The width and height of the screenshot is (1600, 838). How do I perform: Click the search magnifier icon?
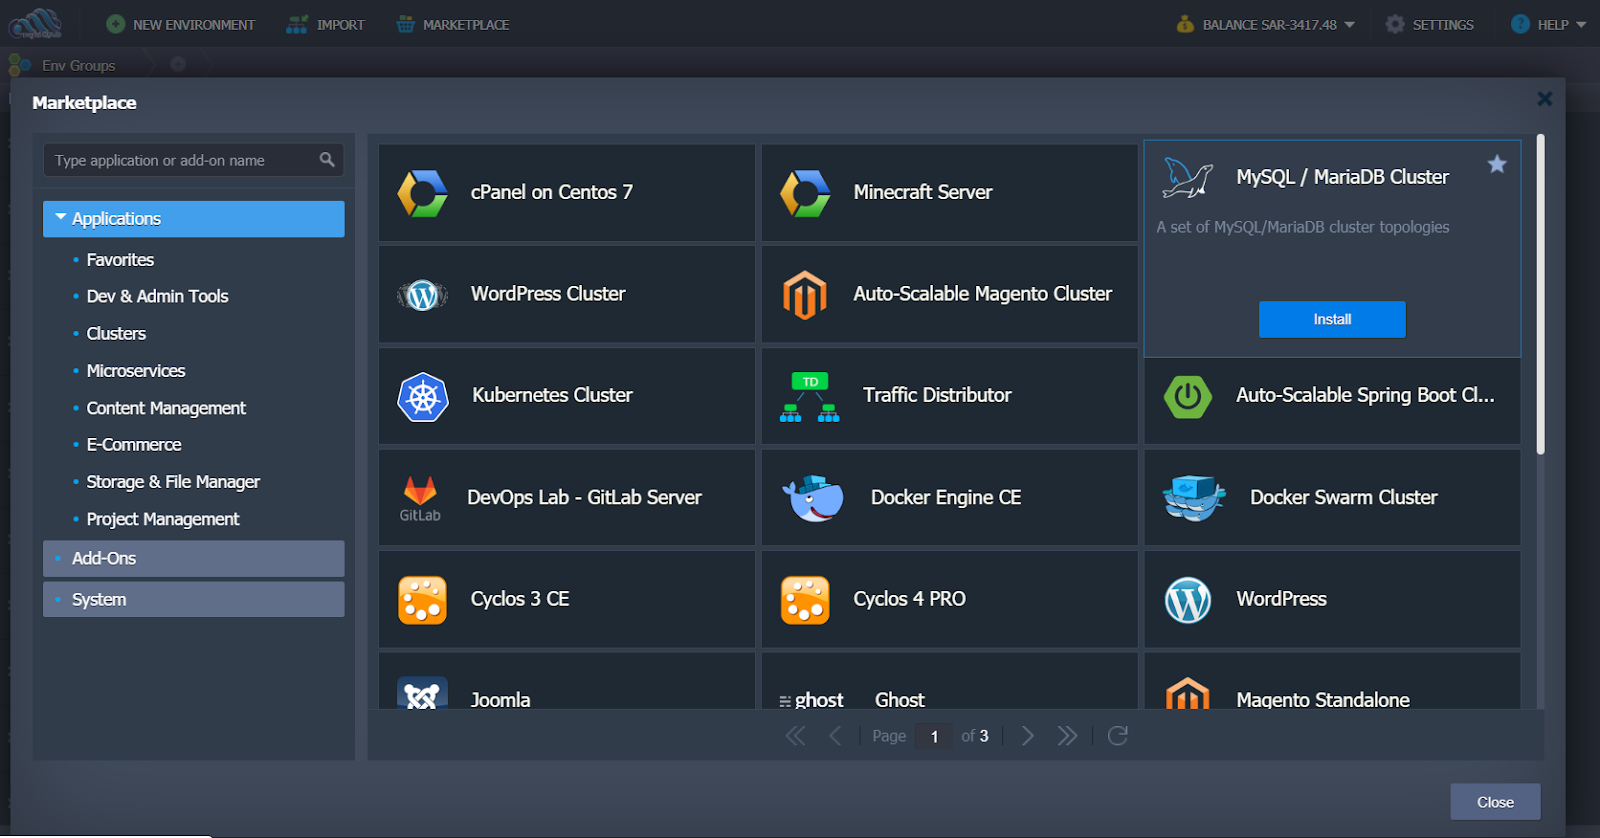tap(327, 160)
